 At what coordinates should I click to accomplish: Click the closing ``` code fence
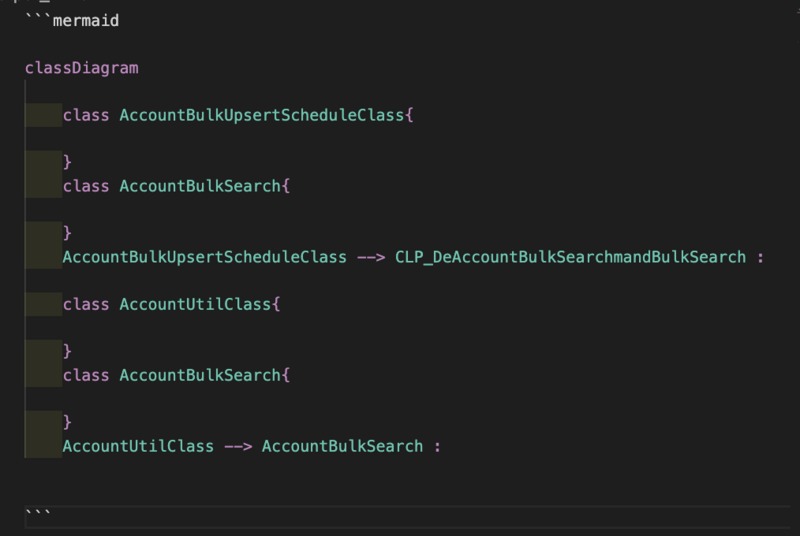[38, 513]
